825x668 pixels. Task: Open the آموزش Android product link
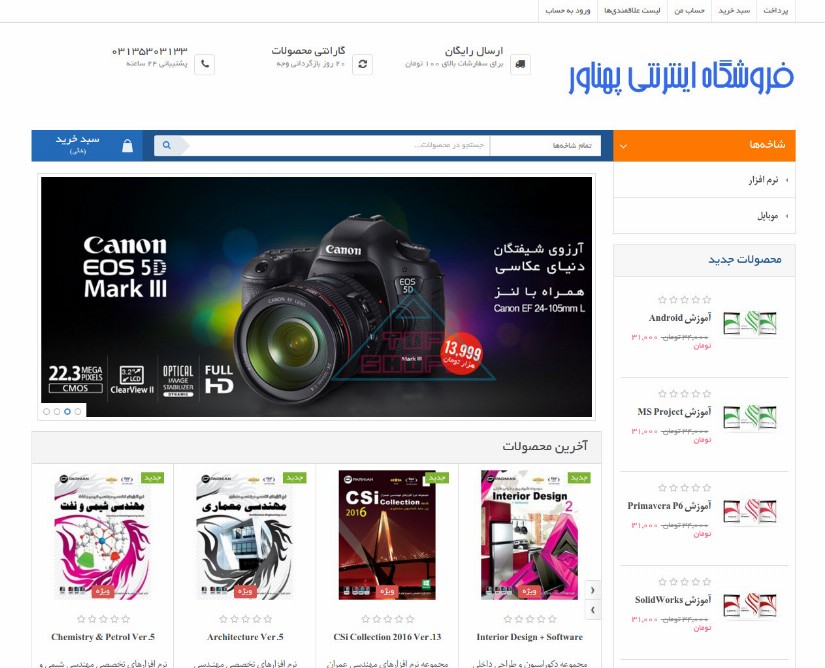[x=680, y=318]
